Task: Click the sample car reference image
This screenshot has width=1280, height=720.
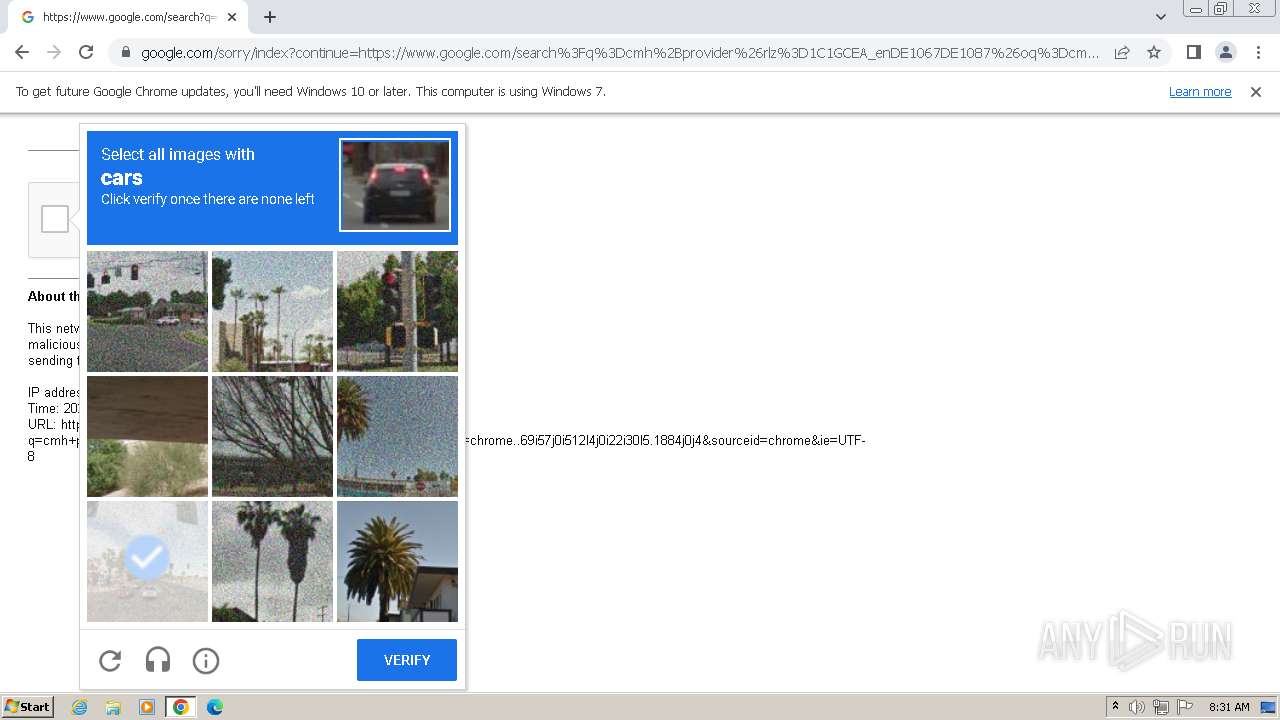Action: (395, 185)
